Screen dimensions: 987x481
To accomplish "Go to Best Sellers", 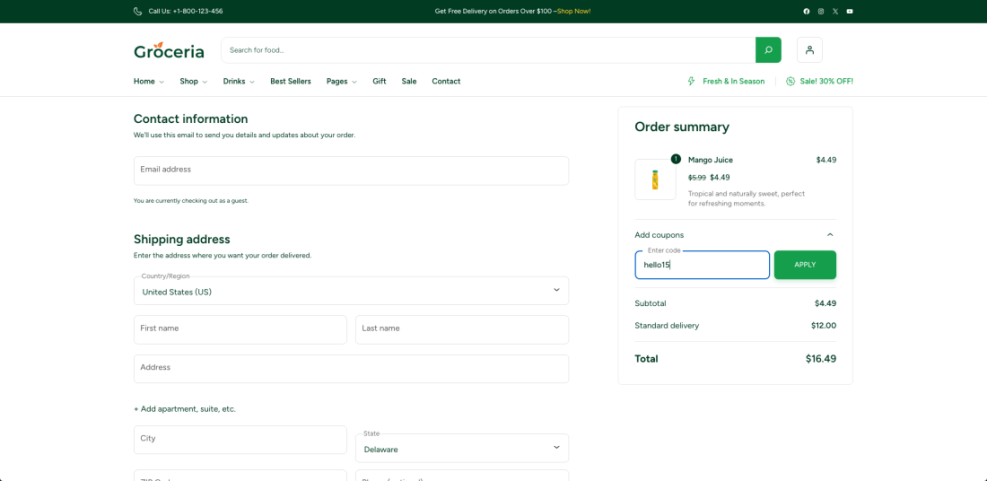I will [x=291, y=81].
